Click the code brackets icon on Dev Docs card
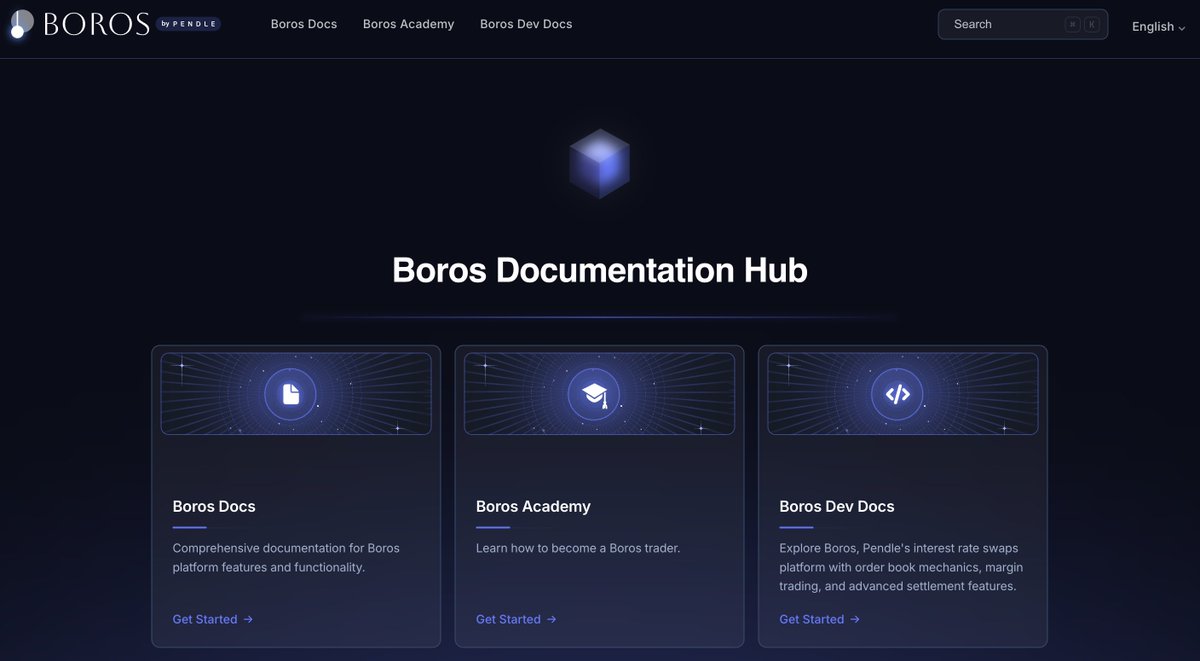Screen dimensions: 1200x661 pos(897,394)
